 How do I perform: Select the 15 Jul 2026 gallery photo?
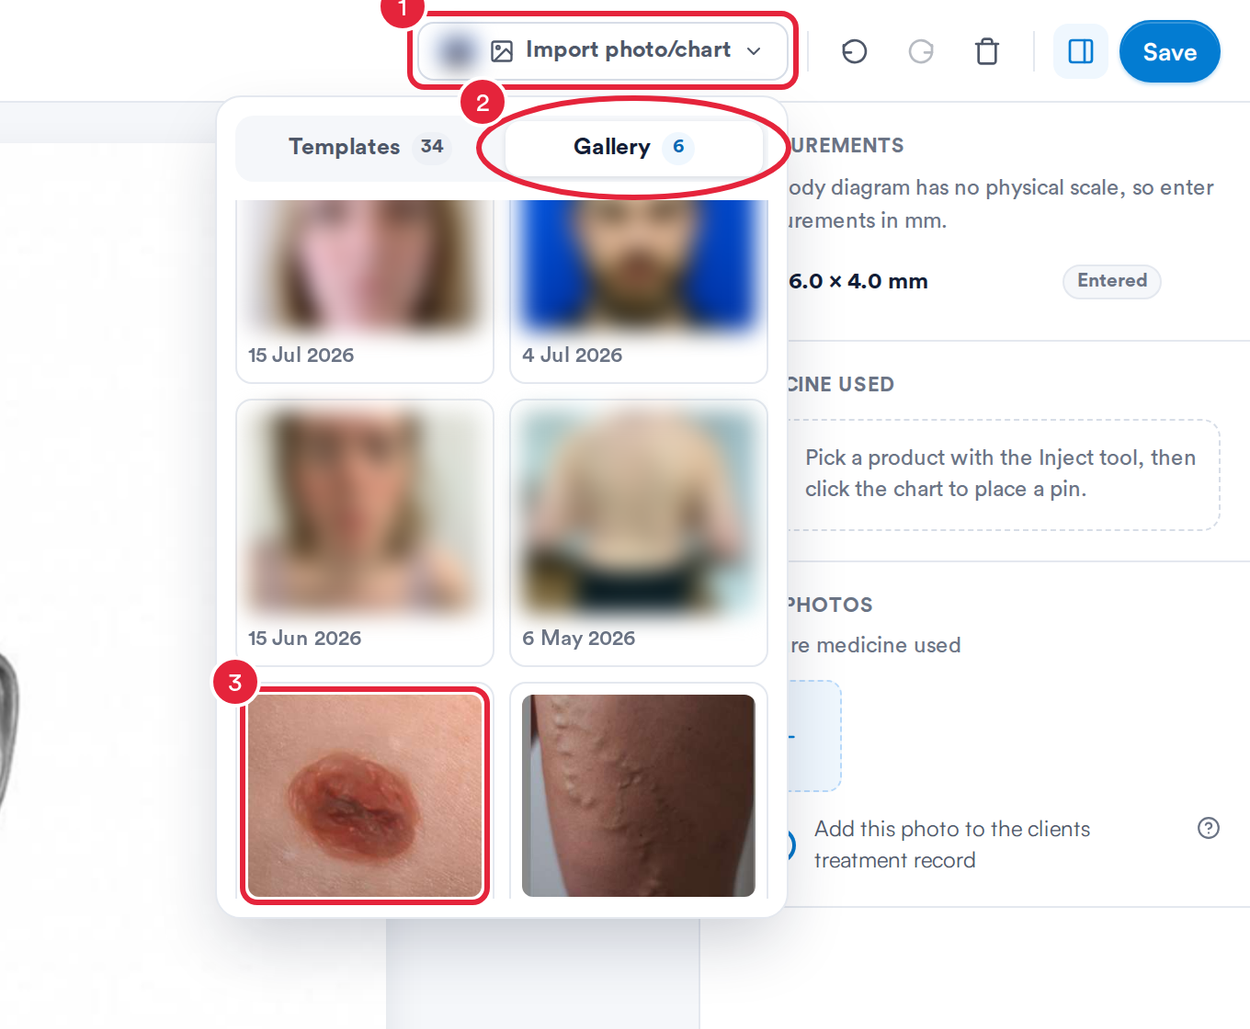pyautogui.click(x=365, y=290)
